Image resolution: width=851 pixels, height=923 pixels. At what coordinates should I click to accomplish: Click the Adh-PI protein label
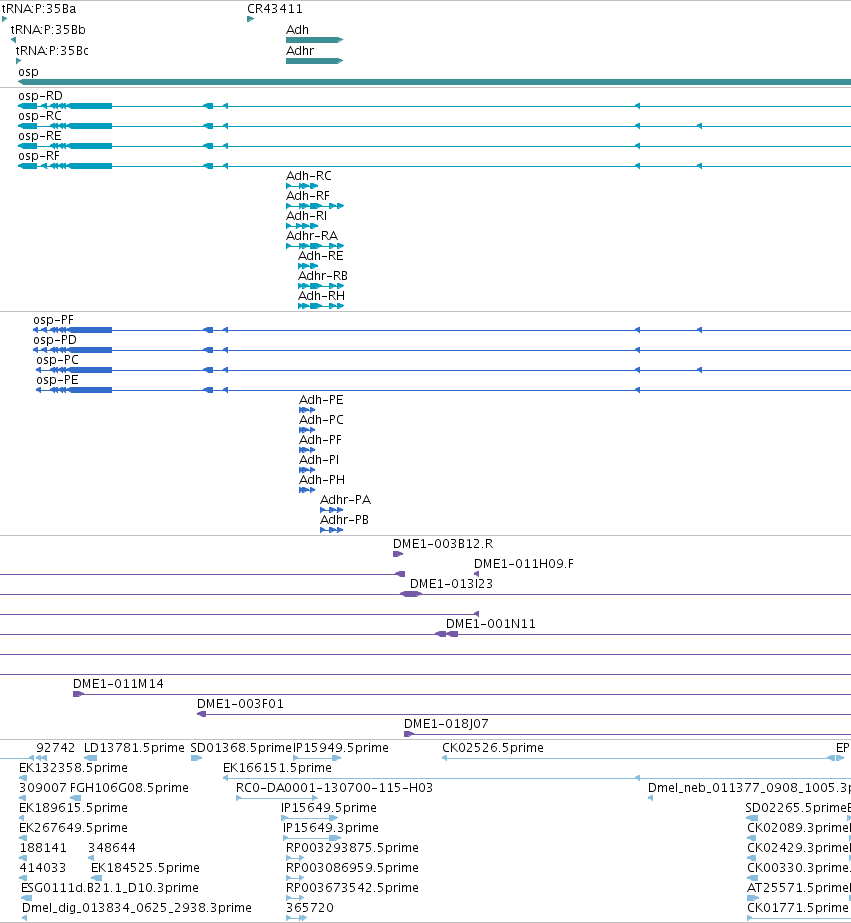coord(319,460)
